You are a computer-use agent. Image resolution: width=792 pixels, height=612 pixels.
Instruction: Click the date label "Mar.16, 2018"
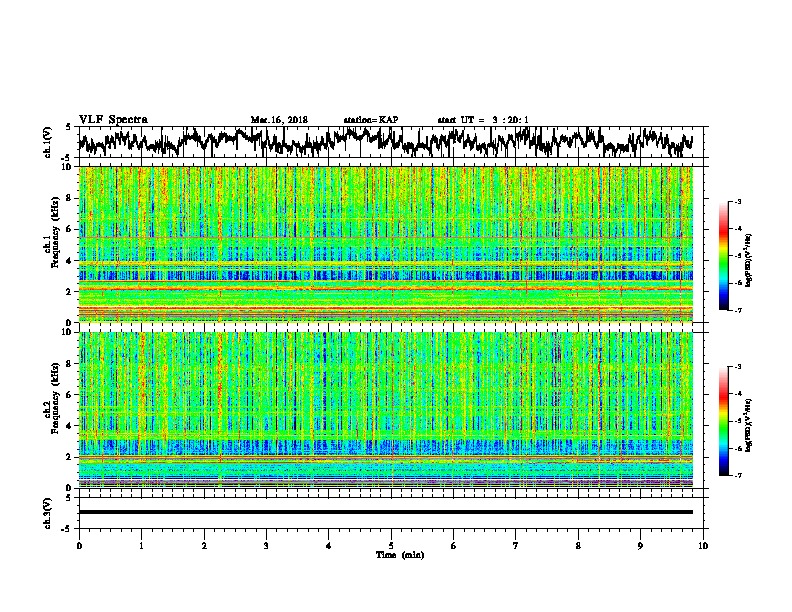pos(279,120)
